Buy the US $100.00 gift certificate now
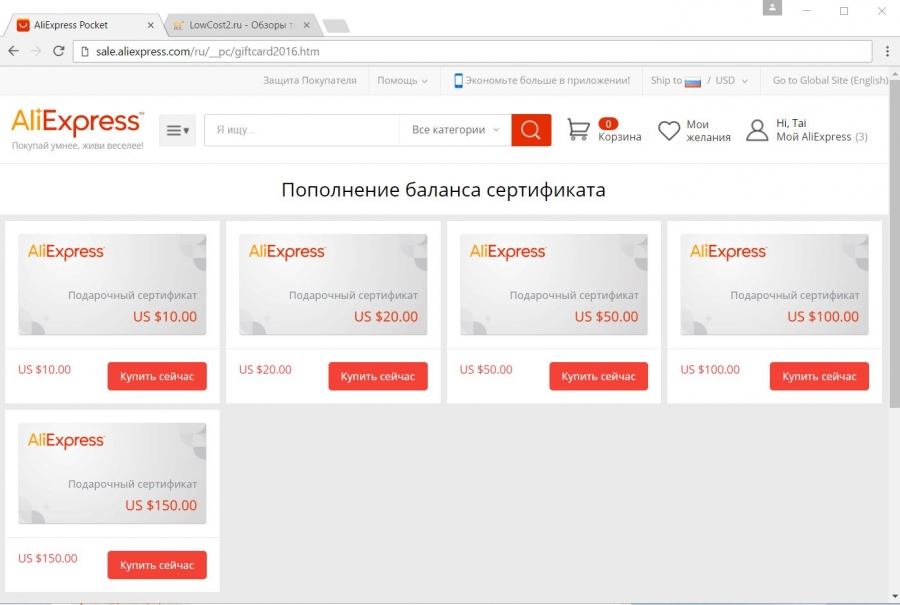 tap(819, 376)
